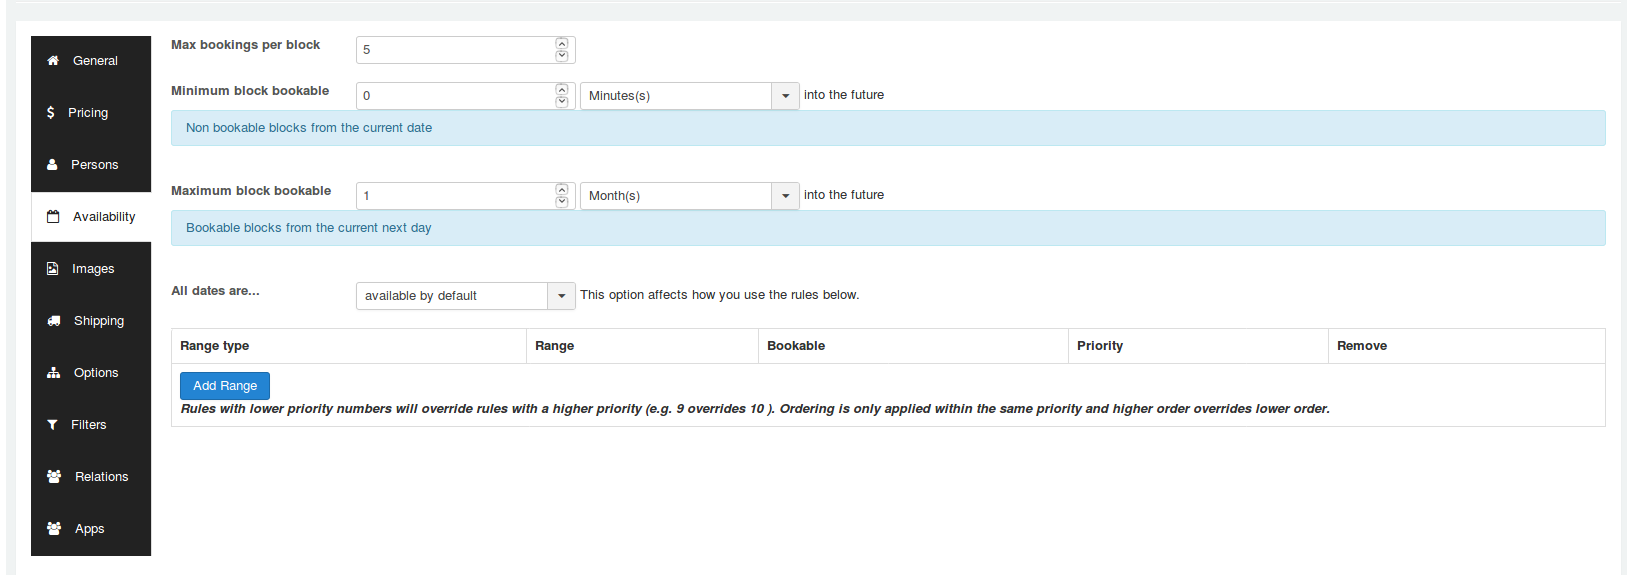Click the Persons user icon

pyautogui.click(x=53, y=165)
